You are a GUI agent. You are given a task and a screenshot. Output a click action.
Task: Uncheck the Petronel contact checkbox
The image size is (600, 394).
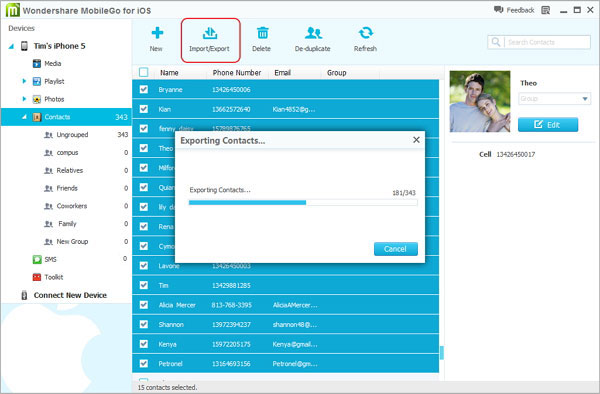point(143,363)
